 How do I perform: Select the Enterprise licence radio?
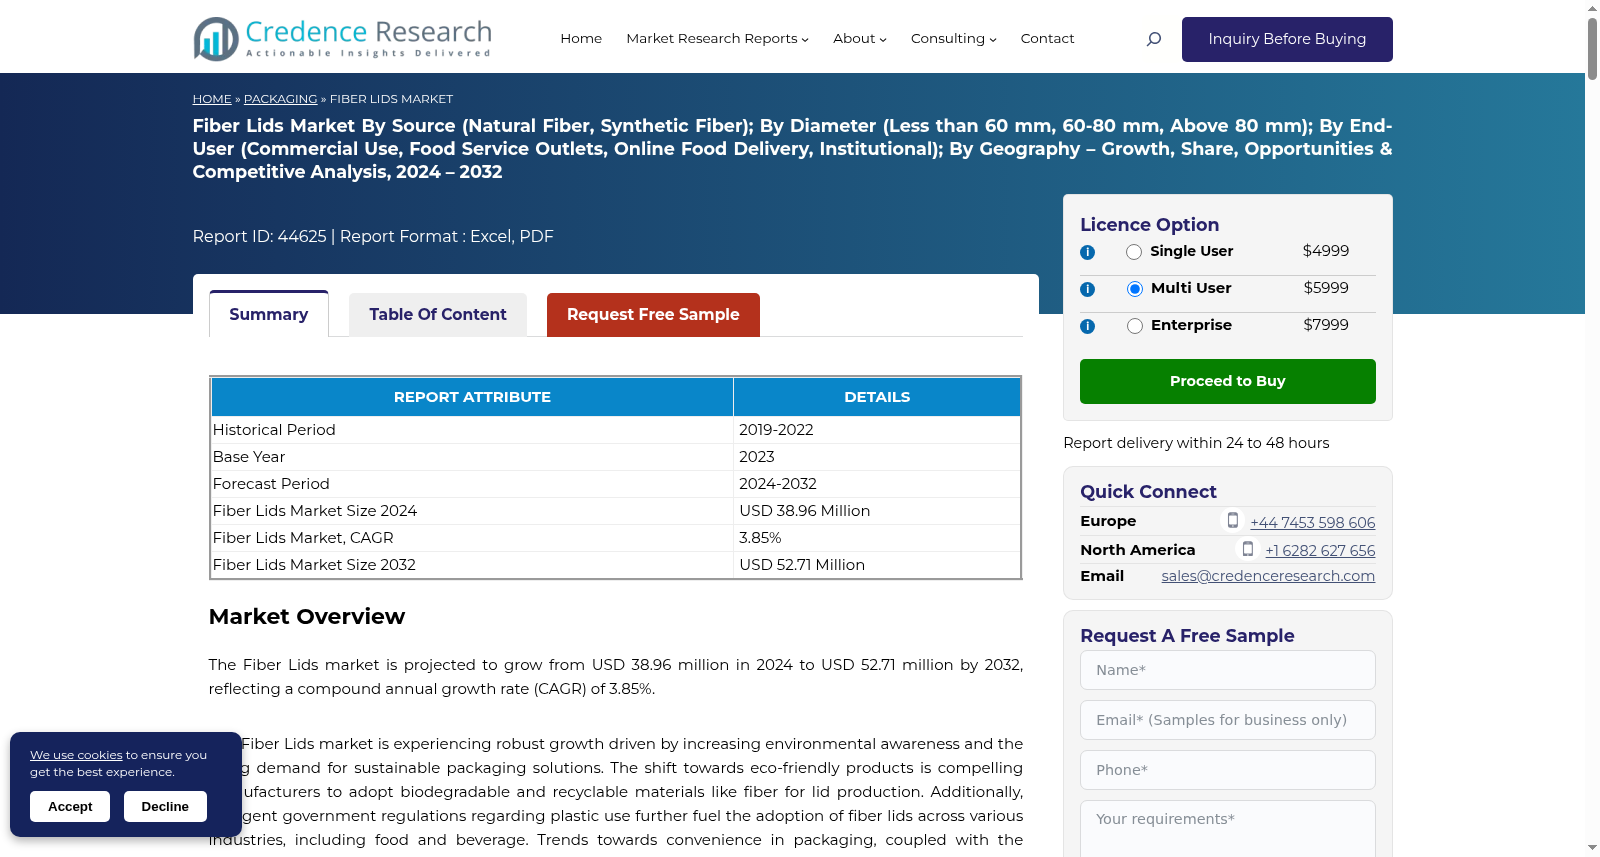coord(1135,326)
